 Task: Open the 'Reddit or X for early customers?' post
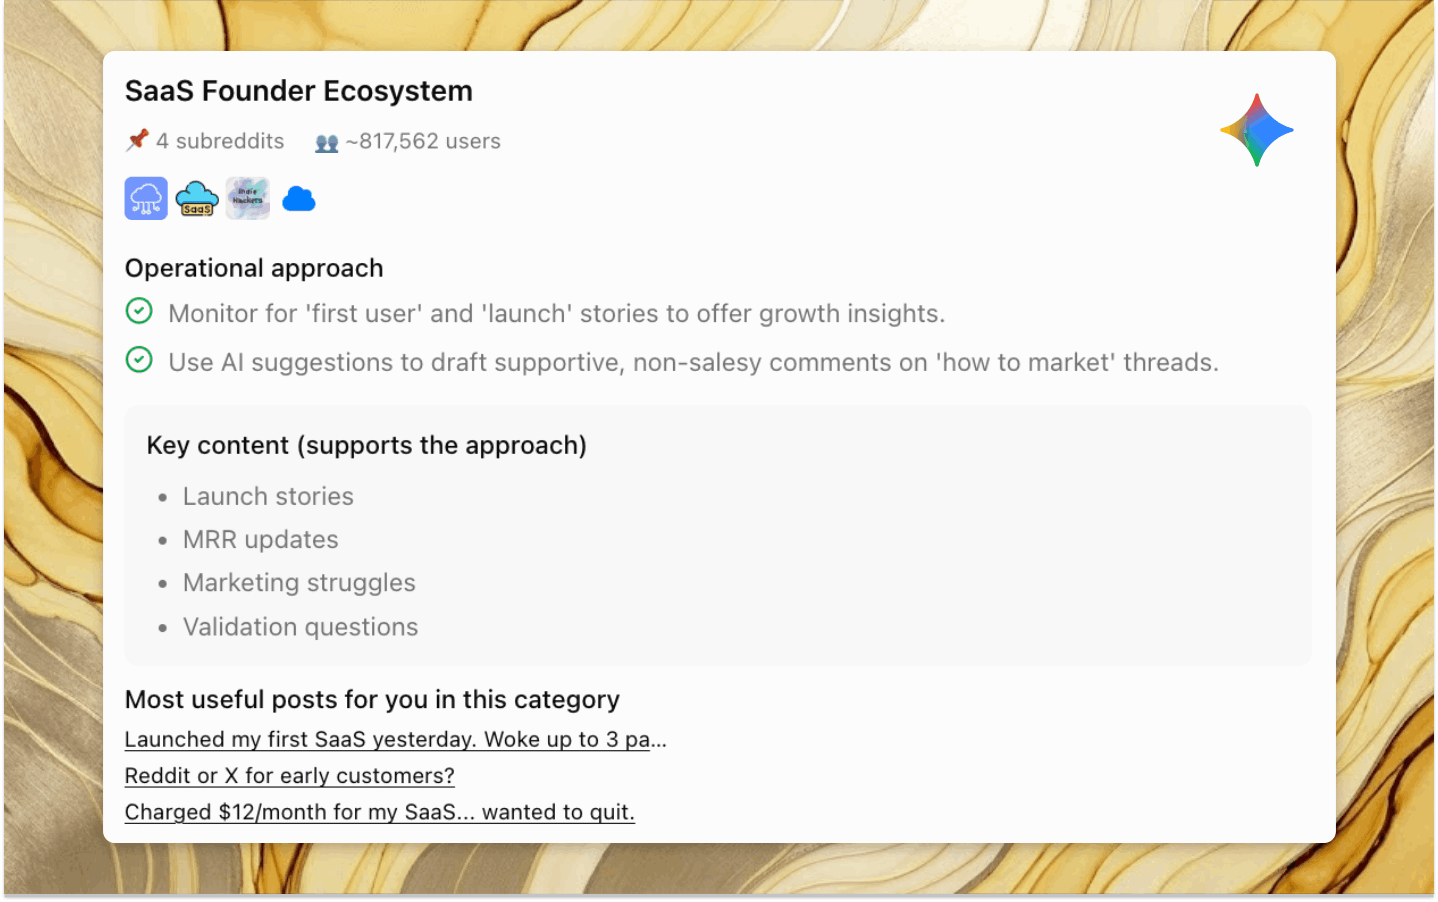[289, 775]
